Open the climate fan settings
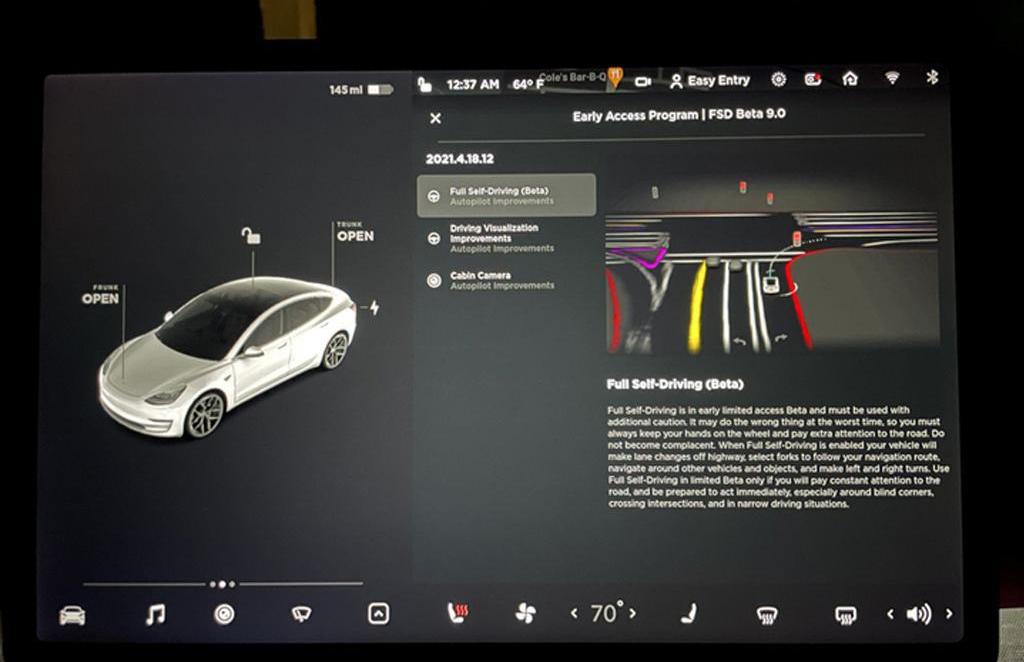The image size is (1024, 662). point(526,614)
